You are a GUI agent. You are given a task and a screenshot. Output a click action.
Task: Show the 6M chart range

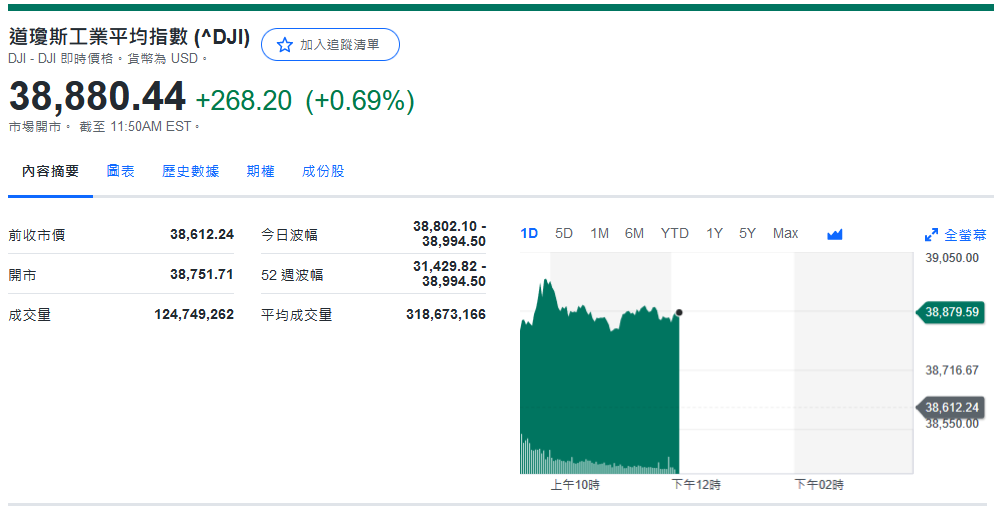pos(634,233)
